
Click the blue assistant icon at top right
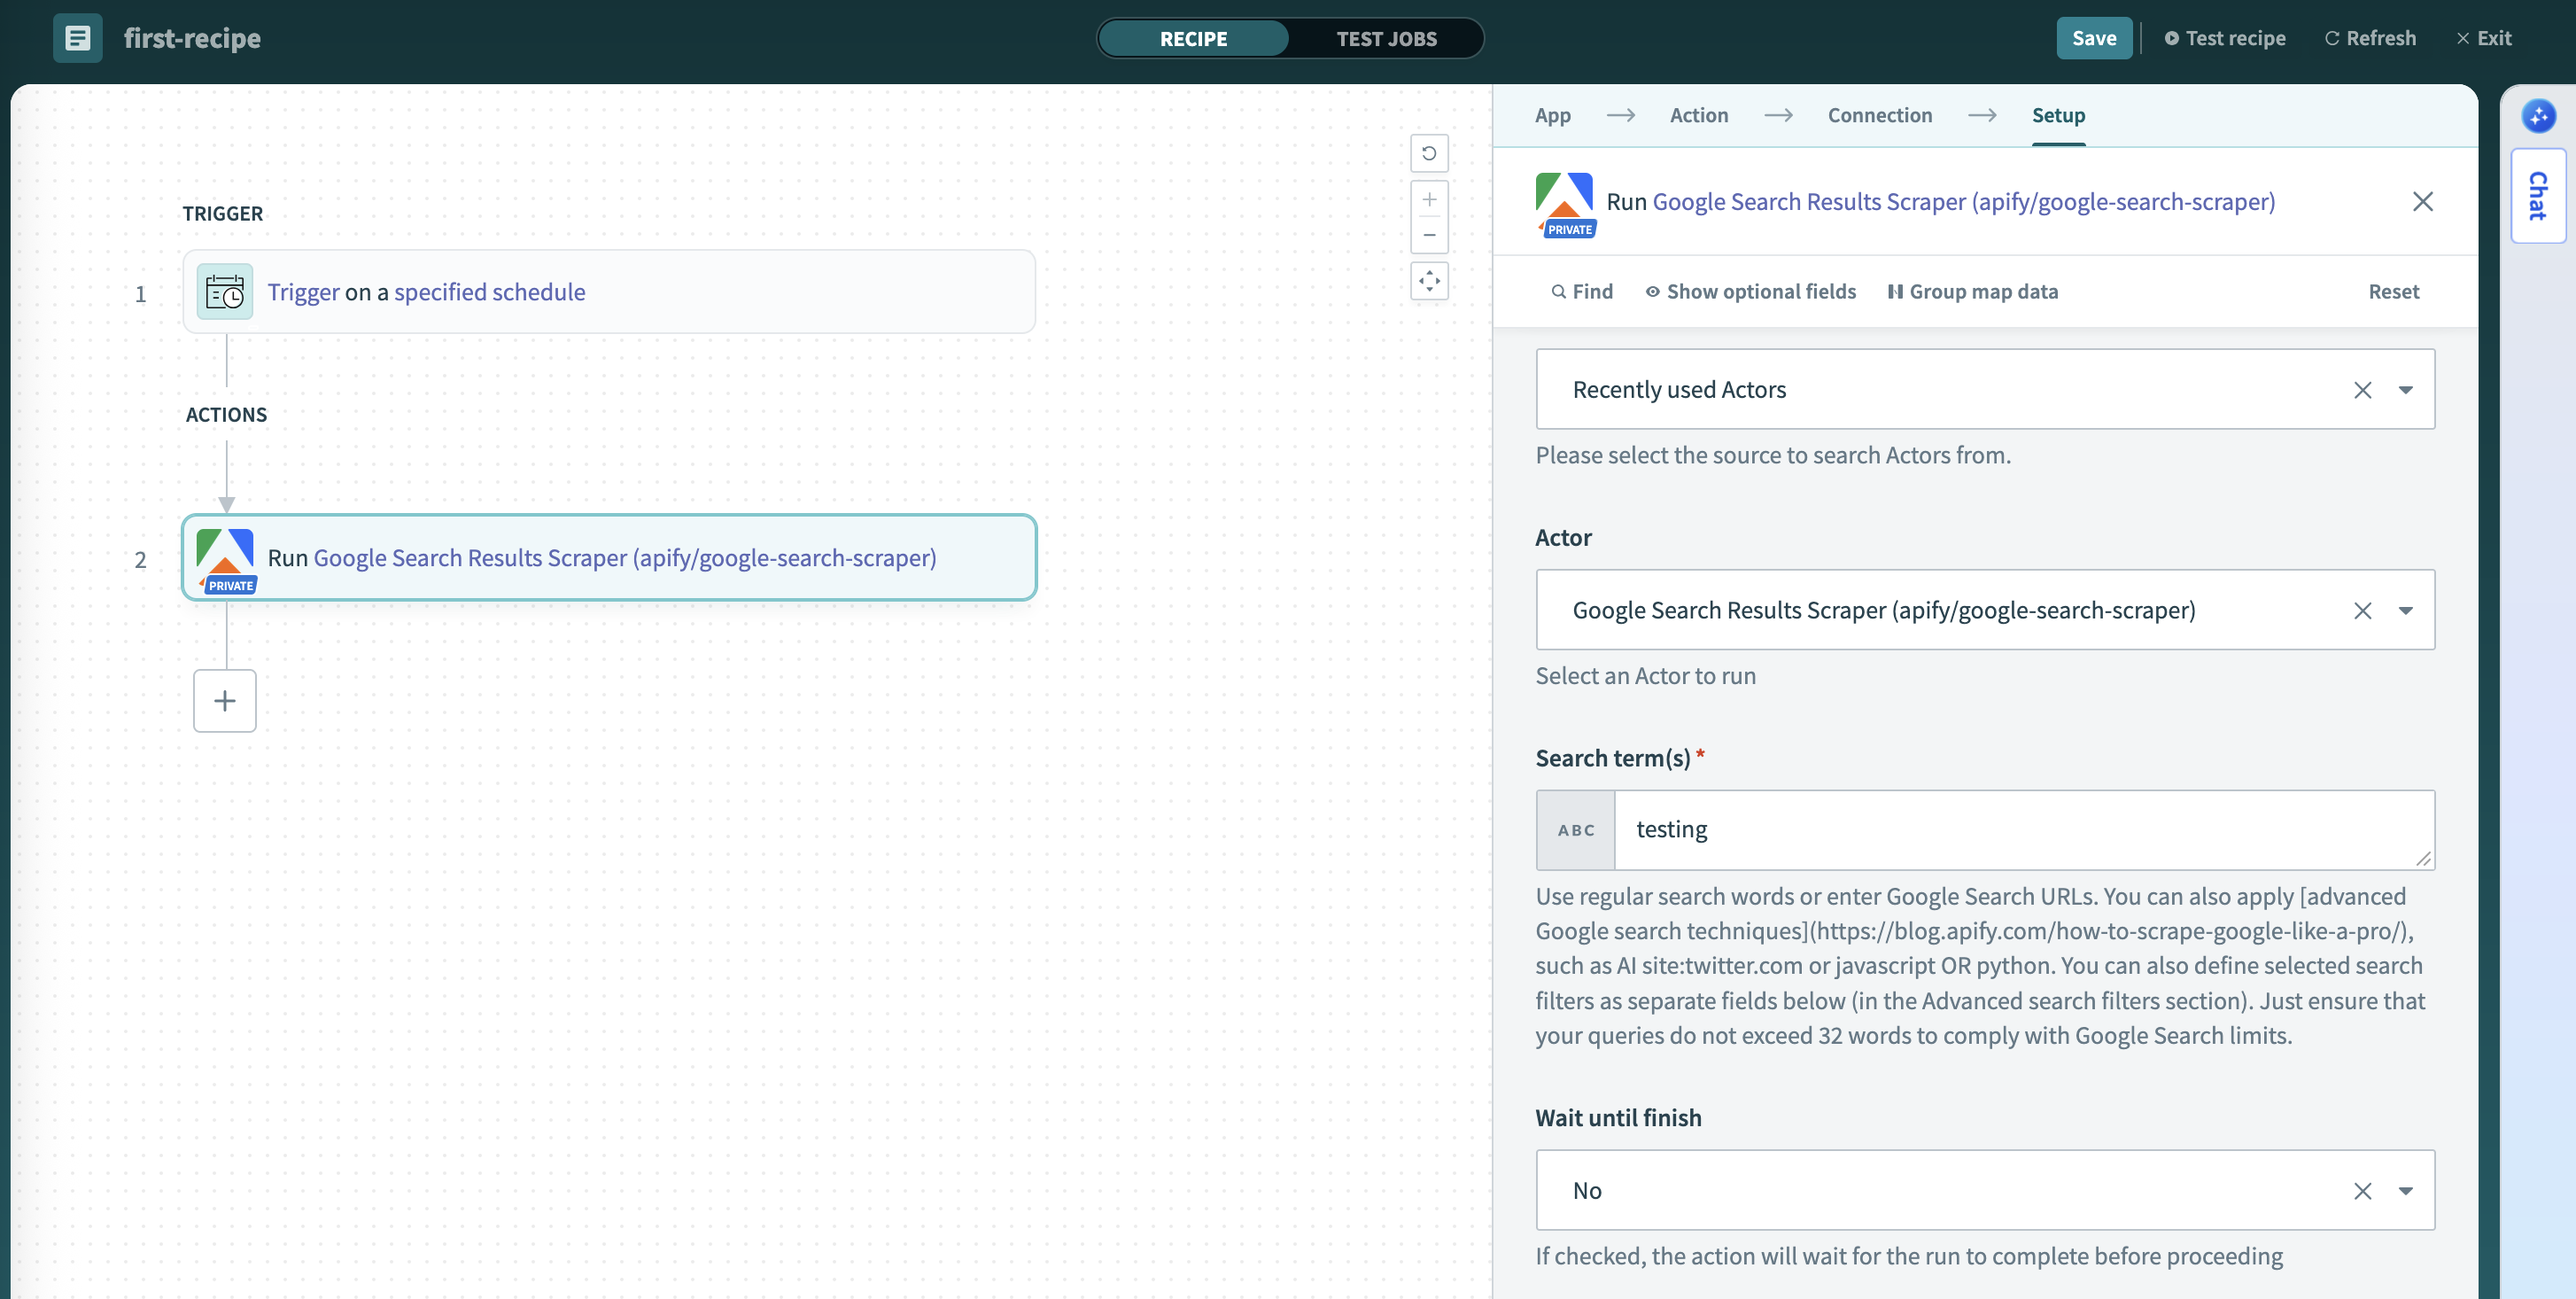[2539, 116]
